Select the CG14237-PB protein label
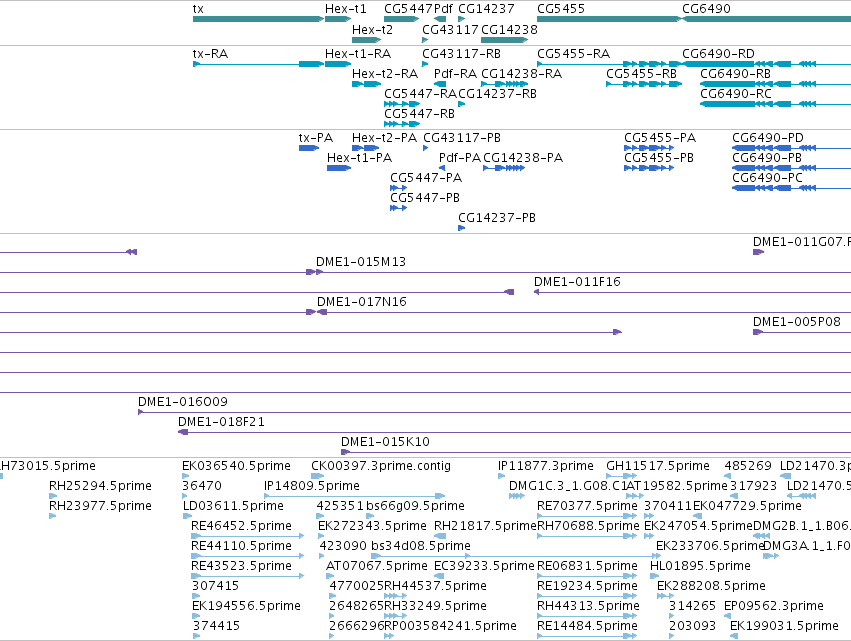Viewport: 851px width, 641px height. (x=497, y=218)
